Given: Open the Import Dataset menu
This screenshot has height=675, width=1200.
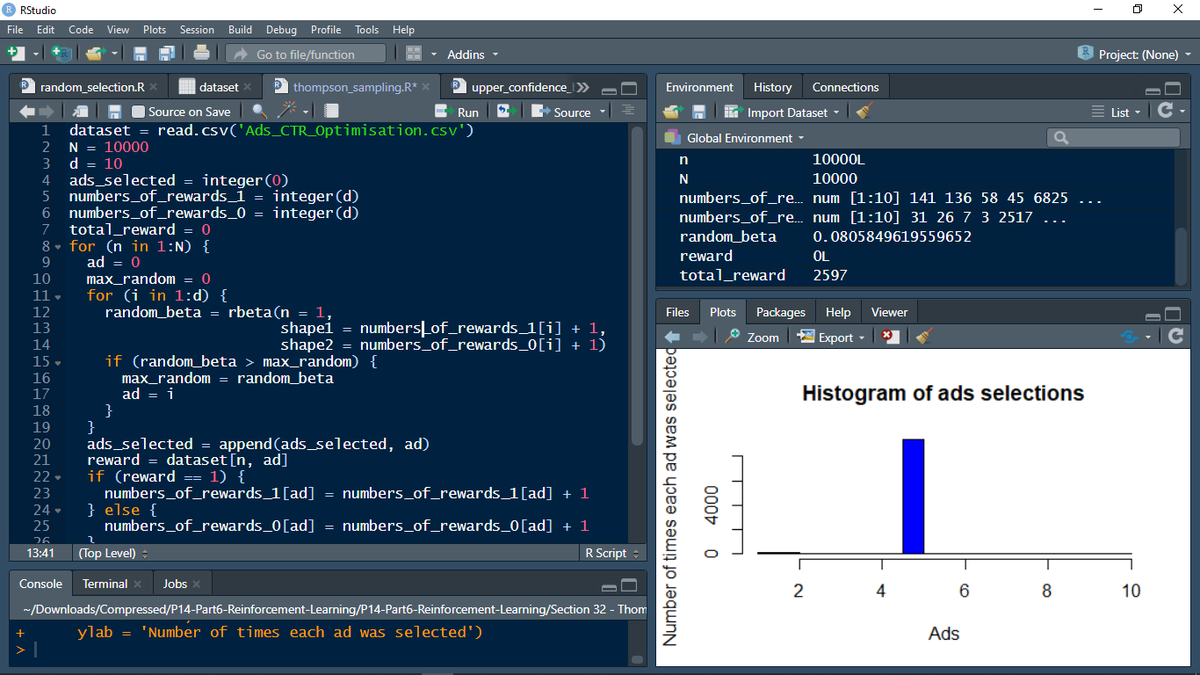Looking at the screenshot, I should (x=783, y=112).
